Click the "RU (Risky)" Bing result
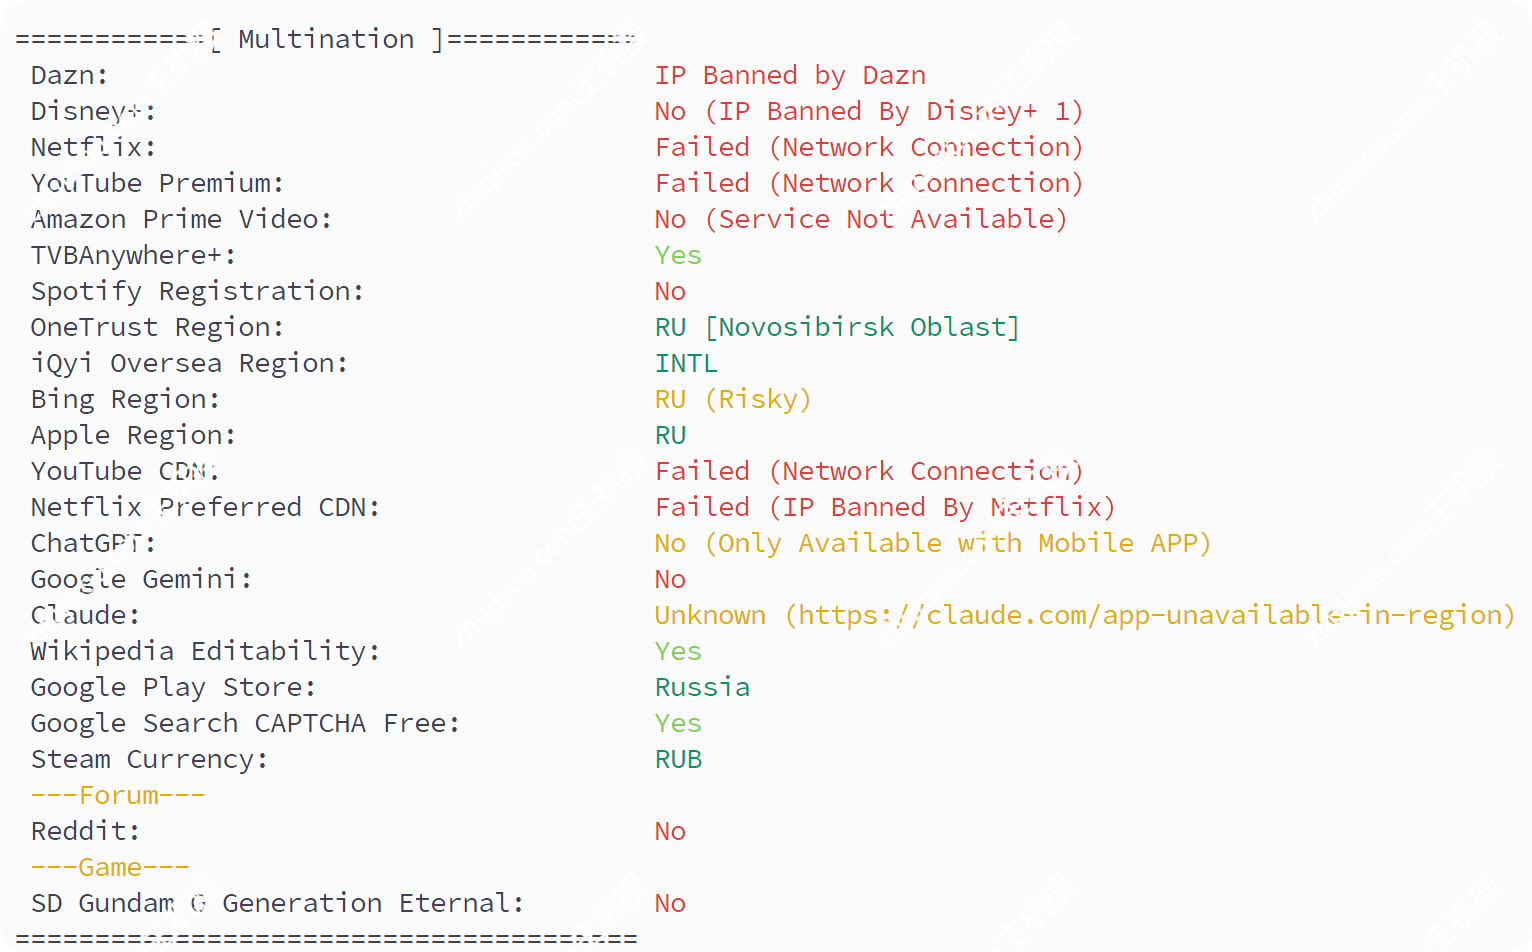The height and width of the screenshot is (952, 1532). click(732, 399)
